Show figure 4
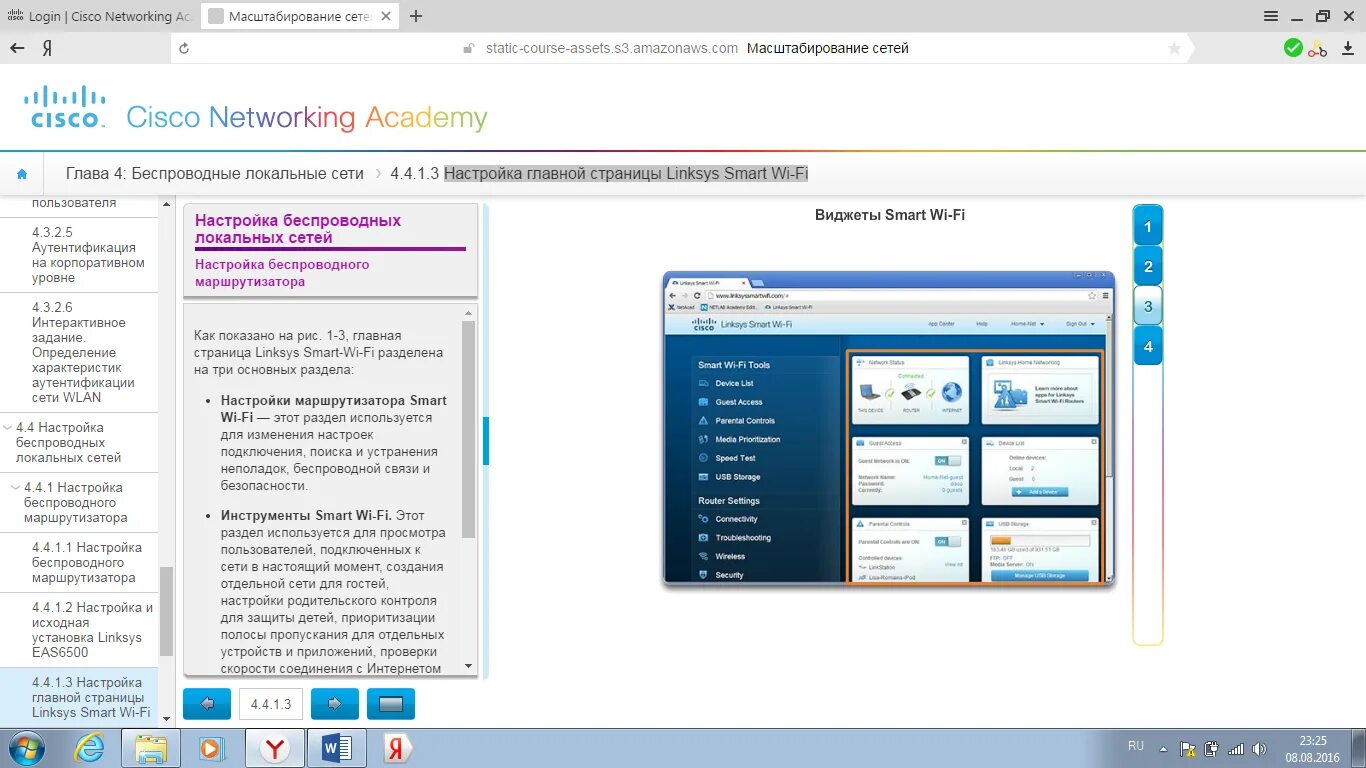1366x768 pixels. pyautogui.click(x=1148, y=346)
